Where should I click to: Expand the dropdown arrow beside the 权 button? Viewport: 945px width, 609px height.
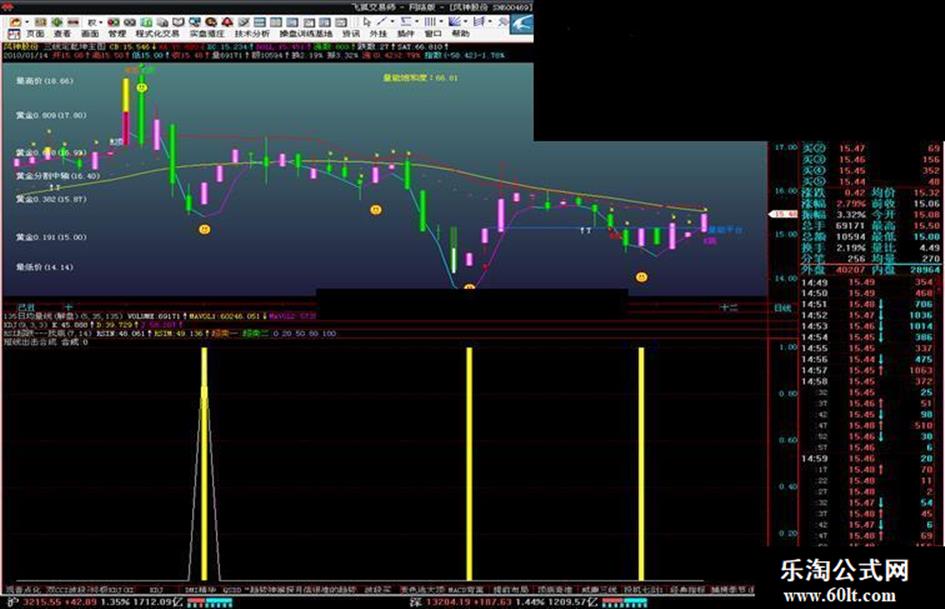pos(100,22)
